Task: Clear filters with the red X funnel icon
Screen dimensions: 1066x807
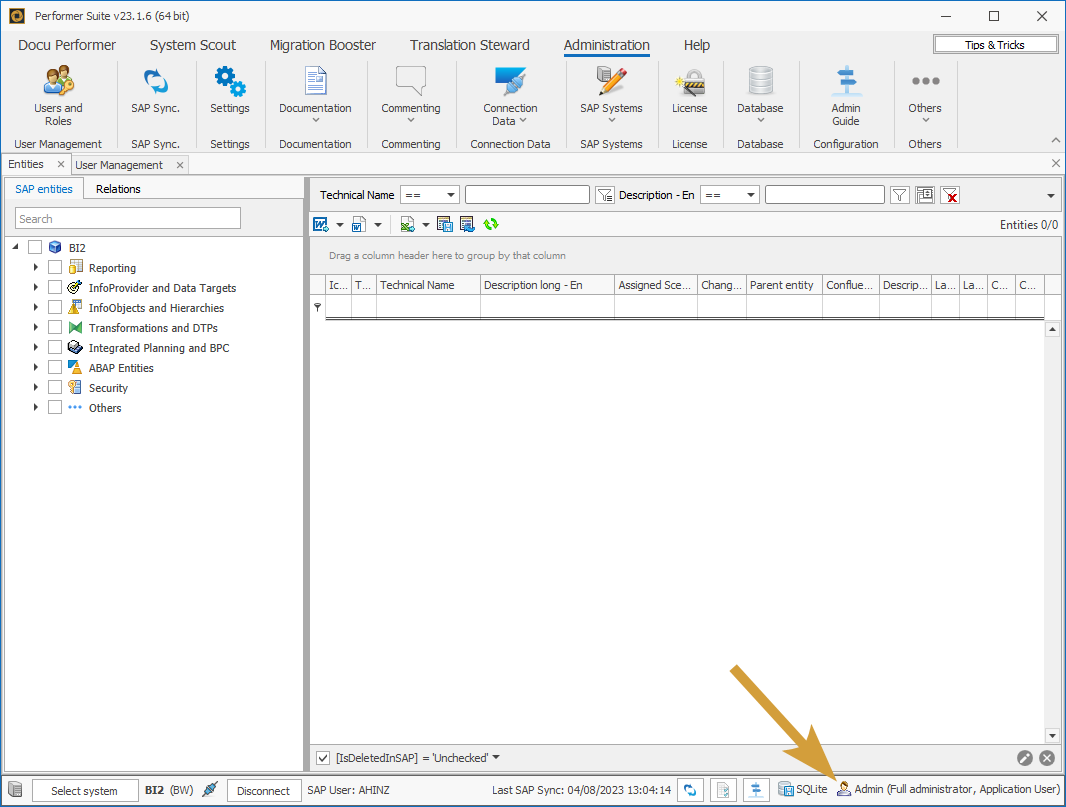Action: pyautogui.click(x=950, y=196)
